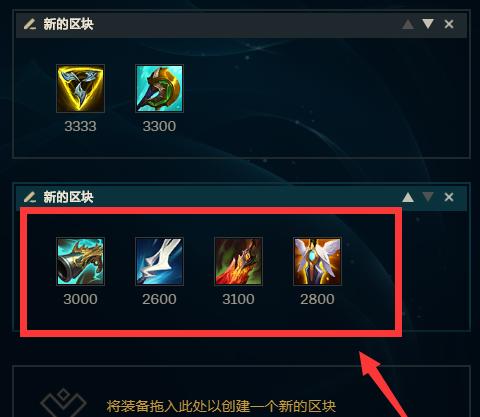This screenshot has height=417, width=480.
Task: Move the first block down with its arrow
Action: tap(428, 24)
